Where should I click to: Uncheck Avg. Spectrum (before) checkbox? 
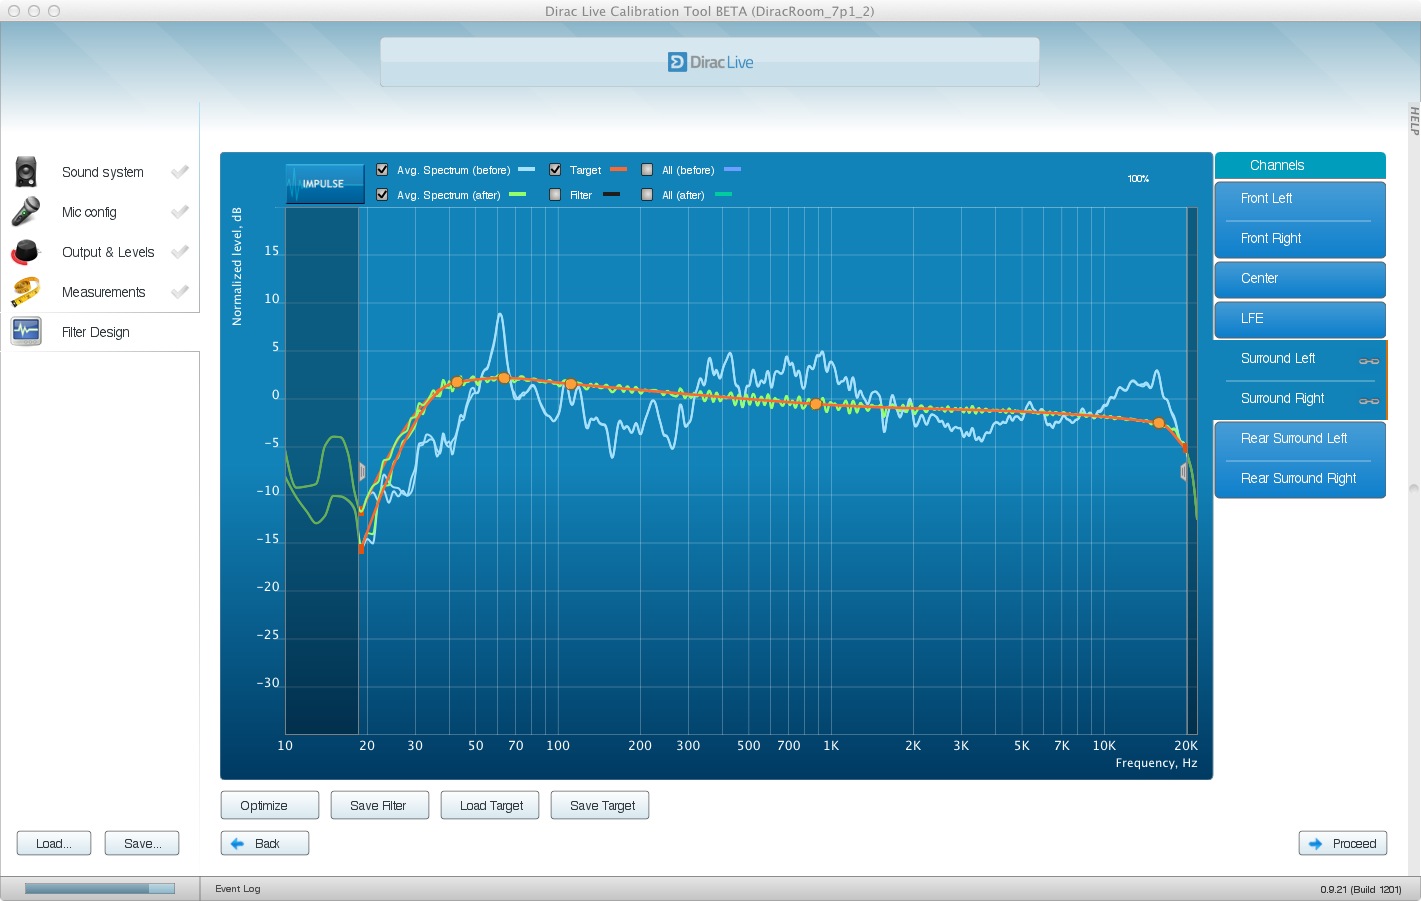point(382,170)
